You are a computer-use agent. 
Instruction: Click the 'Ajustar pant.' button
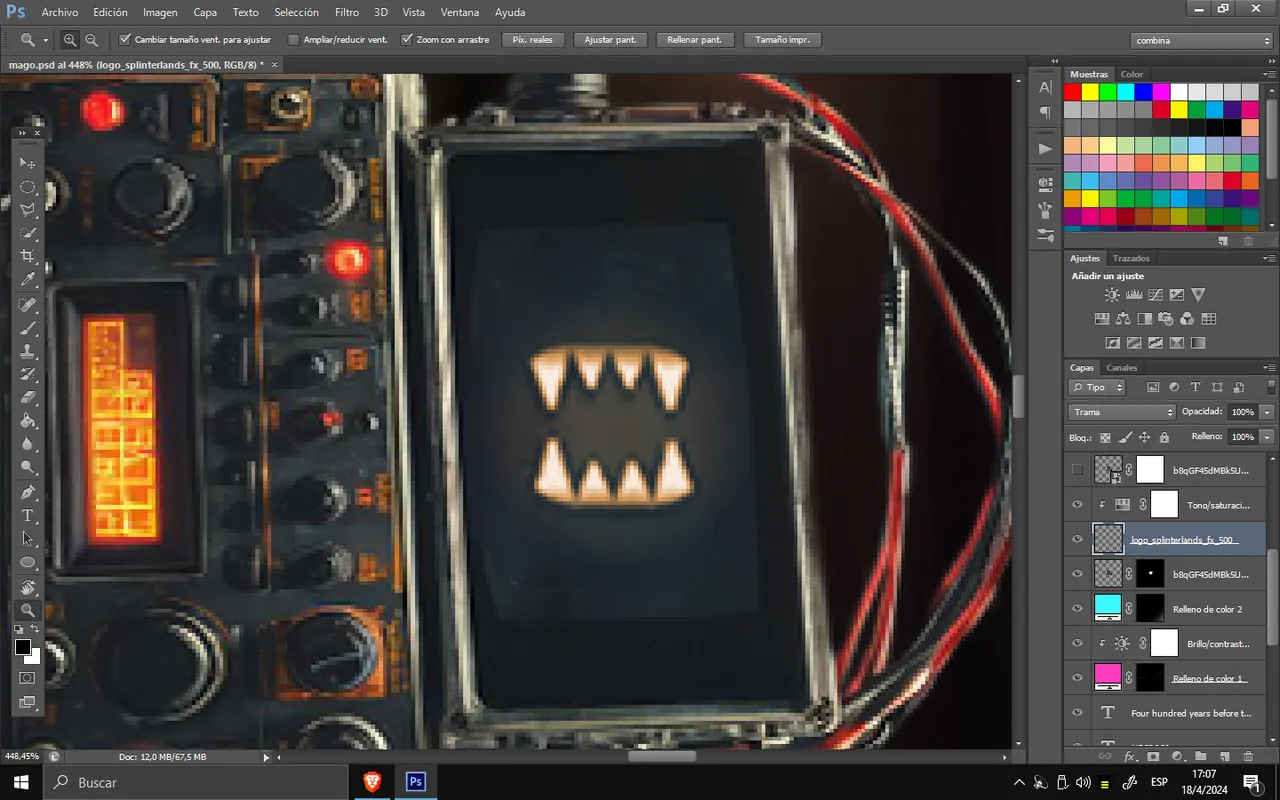(611, 40)
